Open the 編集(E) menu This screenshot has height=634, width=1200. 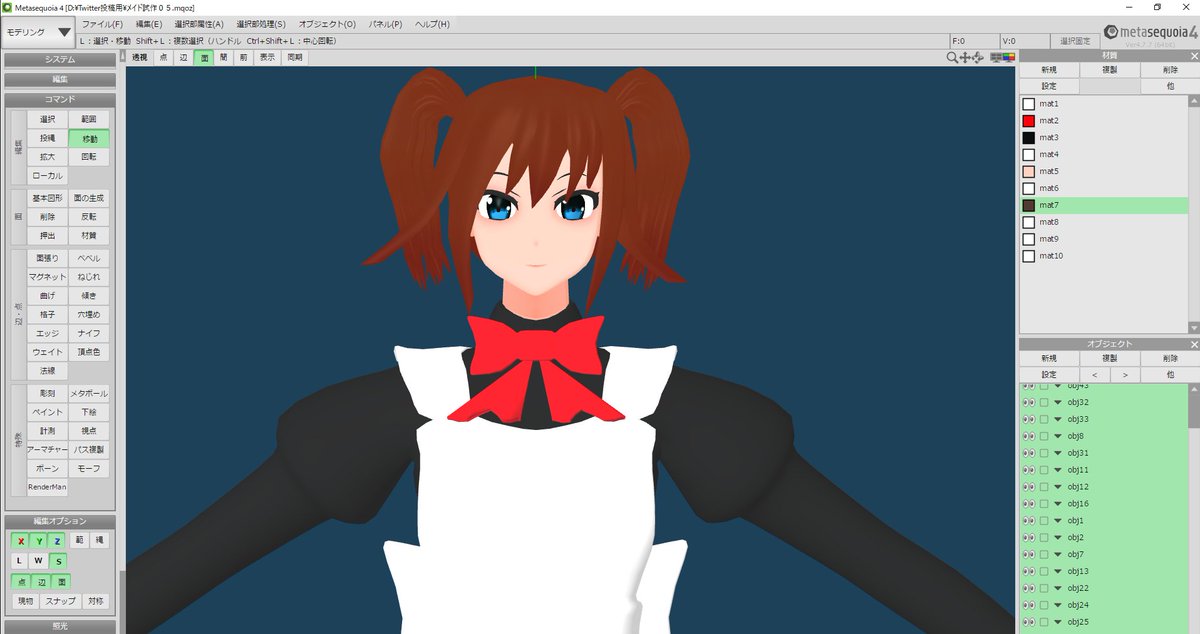pos(148,23)
